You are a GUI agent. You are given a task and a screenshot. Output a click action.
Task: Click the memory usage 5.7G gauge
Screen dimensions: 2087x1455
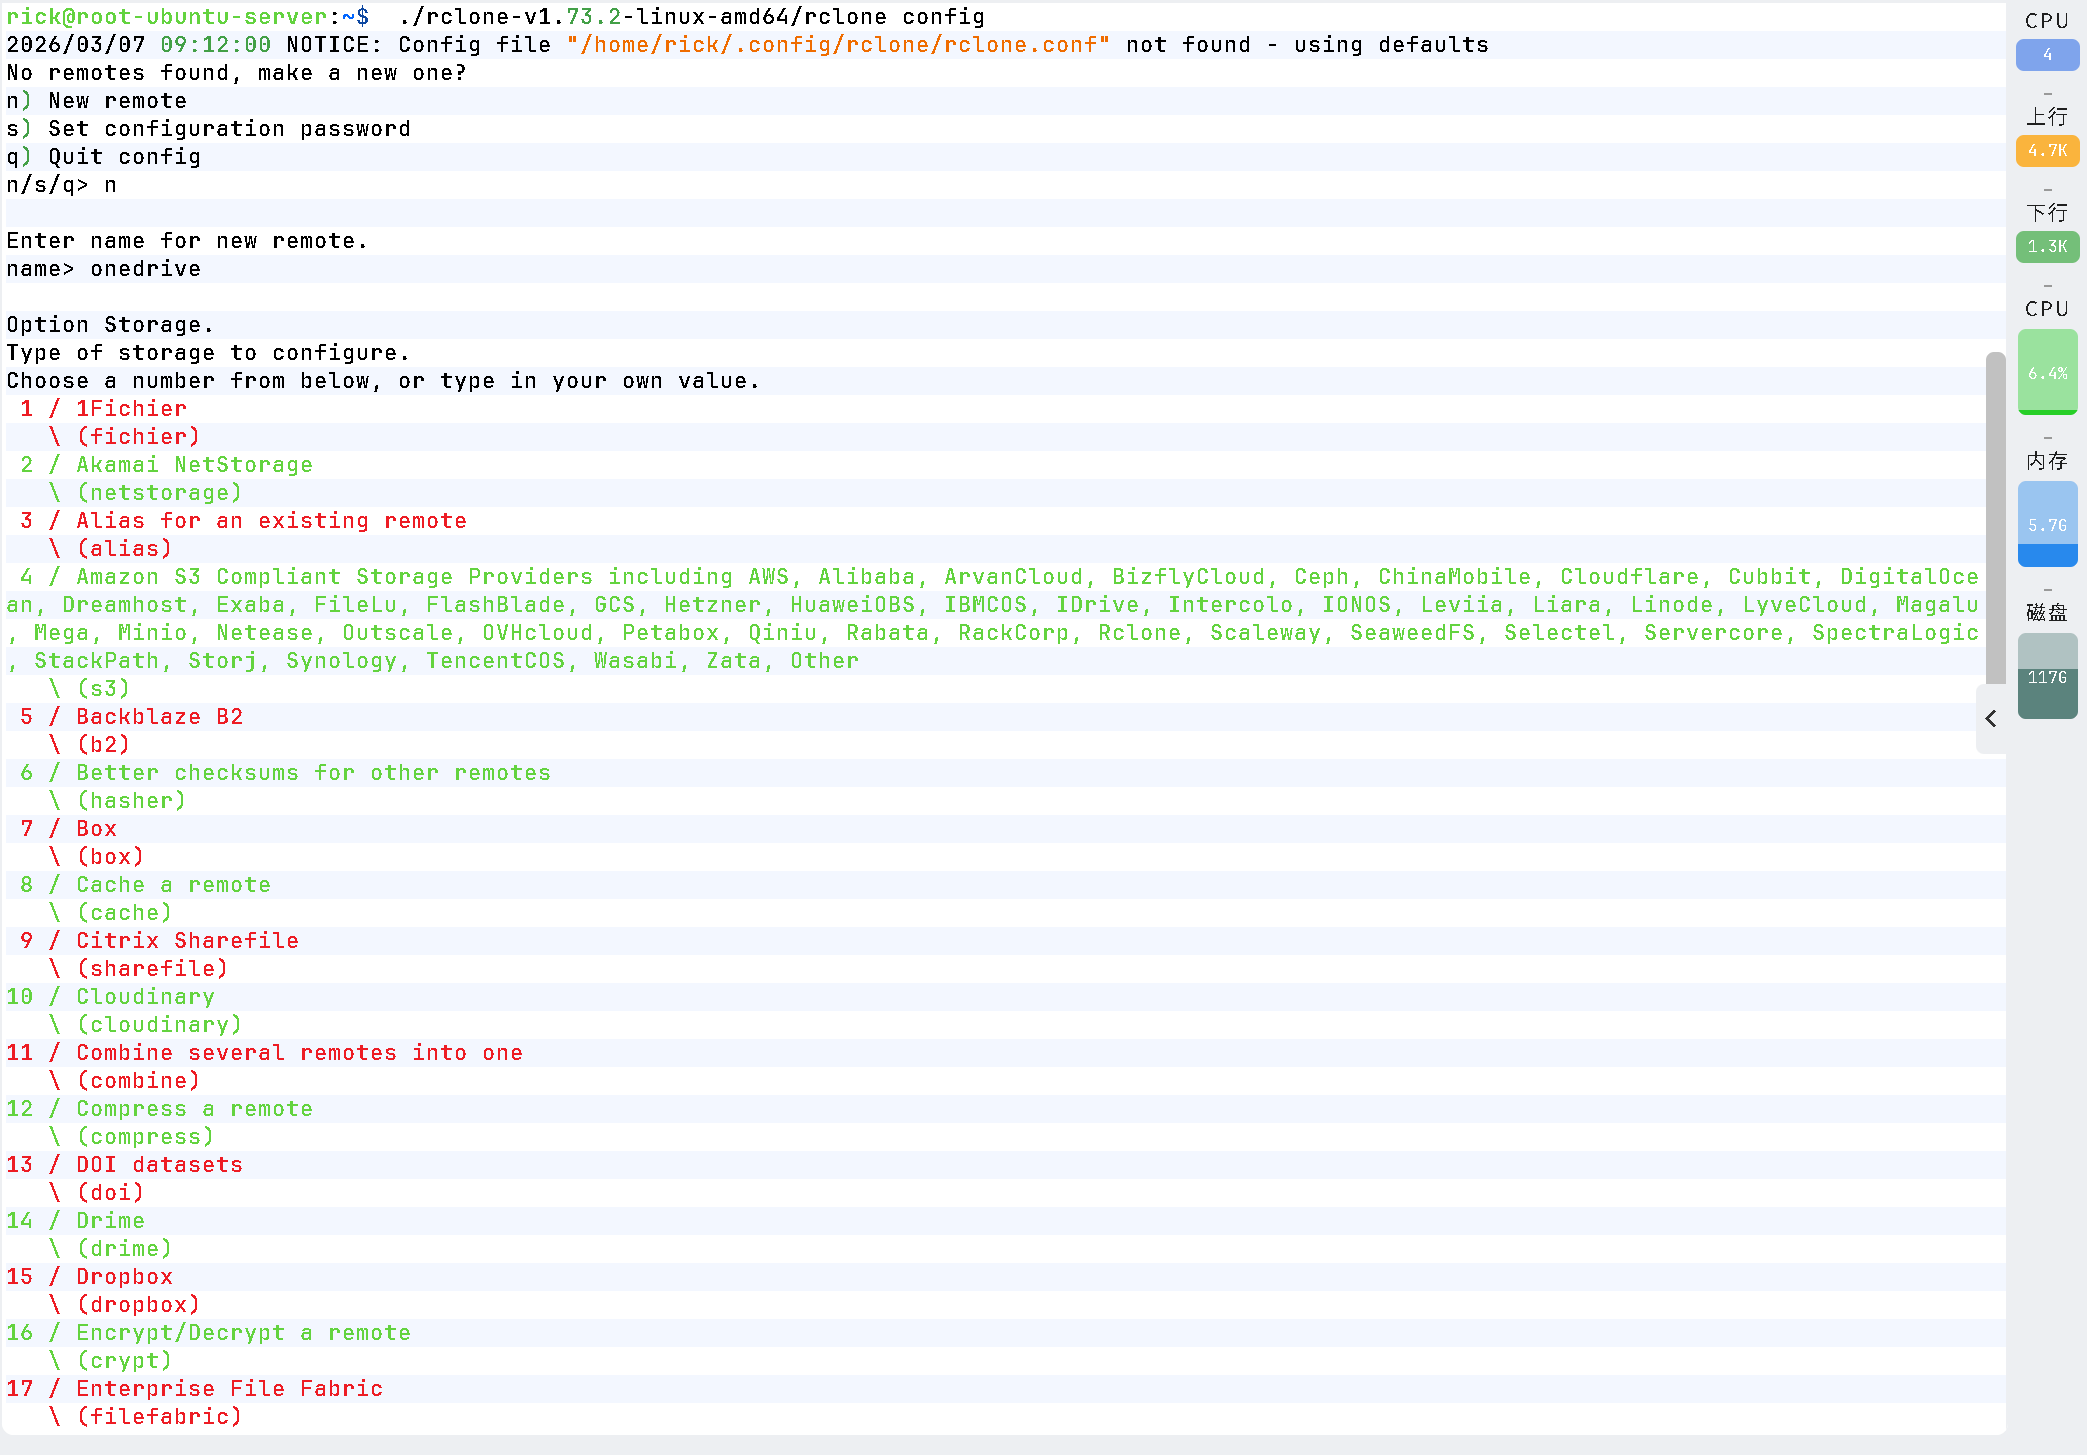[x=2047, y=524]
